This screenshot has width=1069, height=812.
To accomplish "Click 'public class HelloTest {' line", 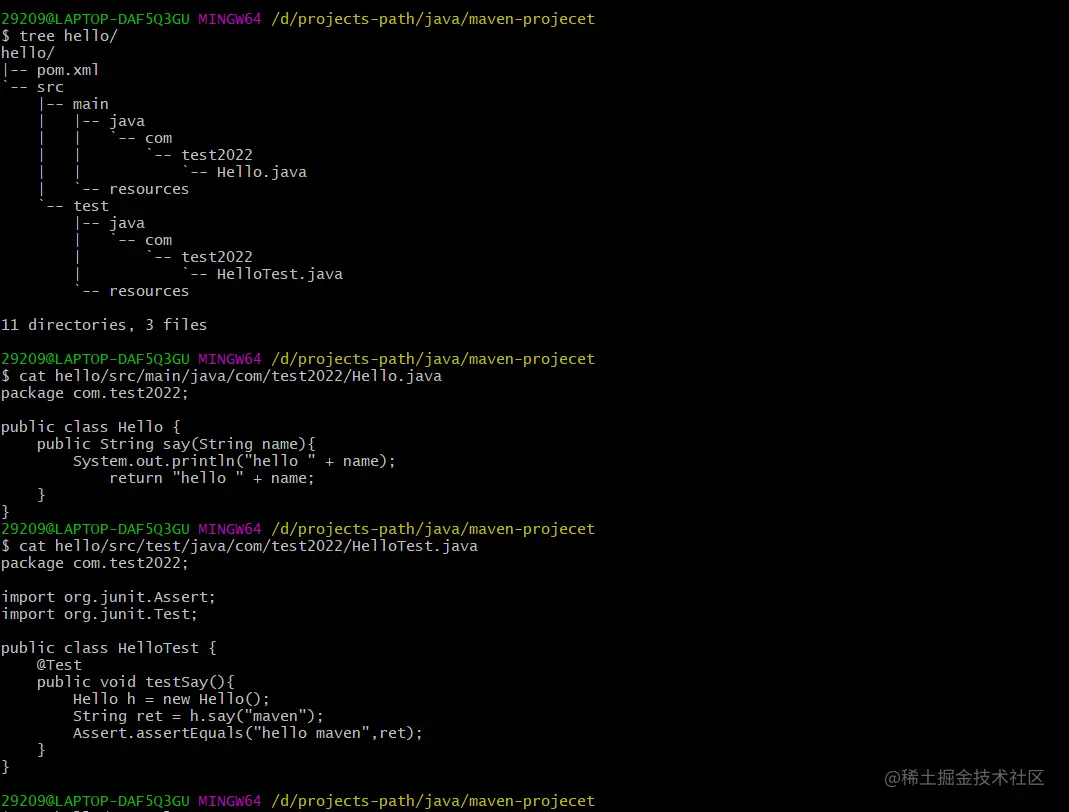I will point(109,648).
